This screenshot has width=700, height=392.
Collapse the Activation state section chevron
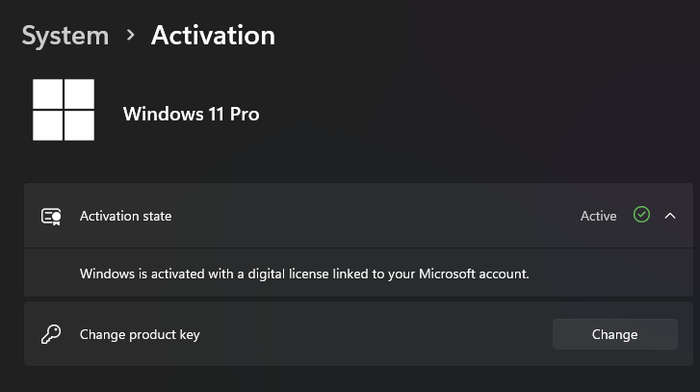pyautogui.click(x=670, y=216)
